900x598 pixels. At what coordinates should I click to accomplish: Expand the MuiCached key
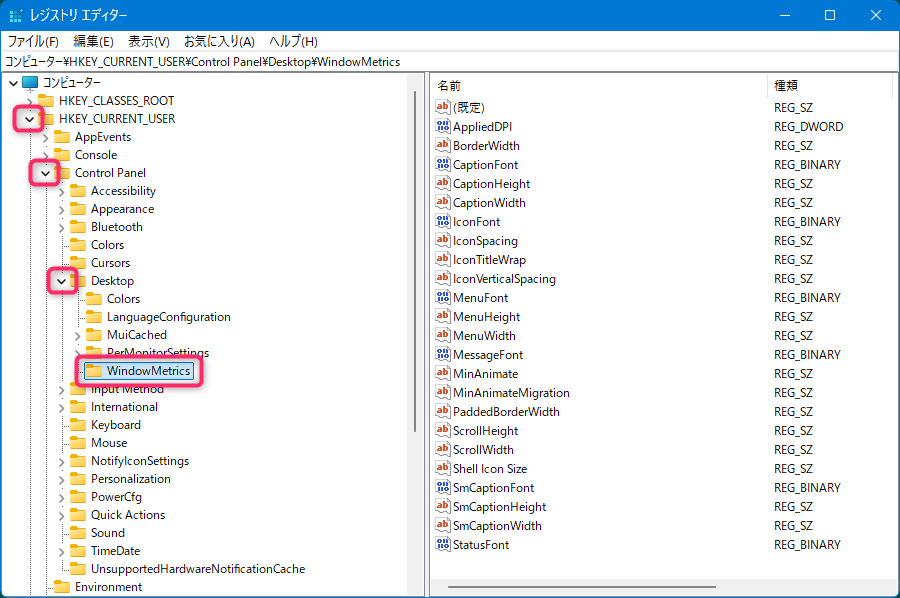point(77,335)
